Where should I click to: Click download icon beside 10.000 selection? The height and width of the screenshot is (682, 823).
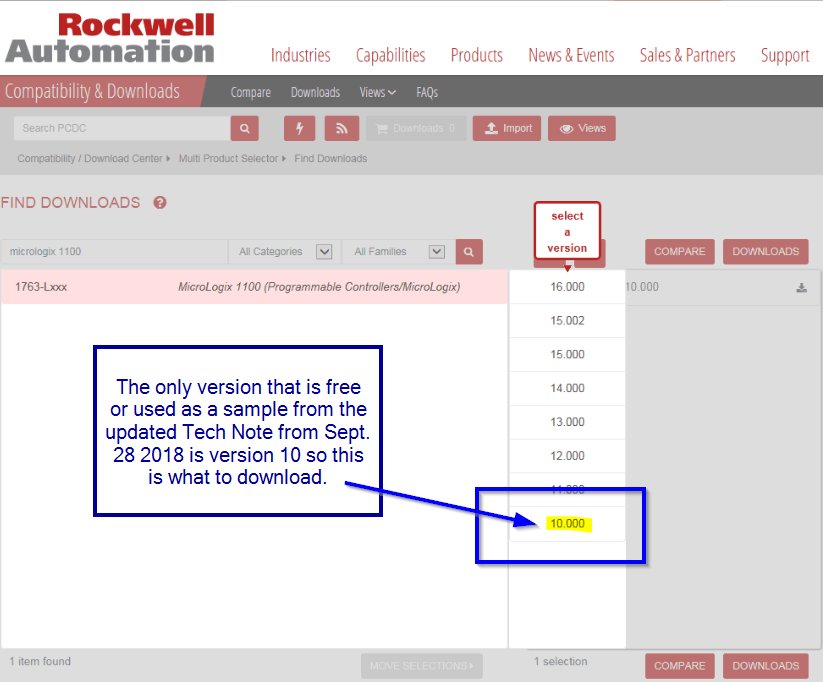[x=801, y=287]
